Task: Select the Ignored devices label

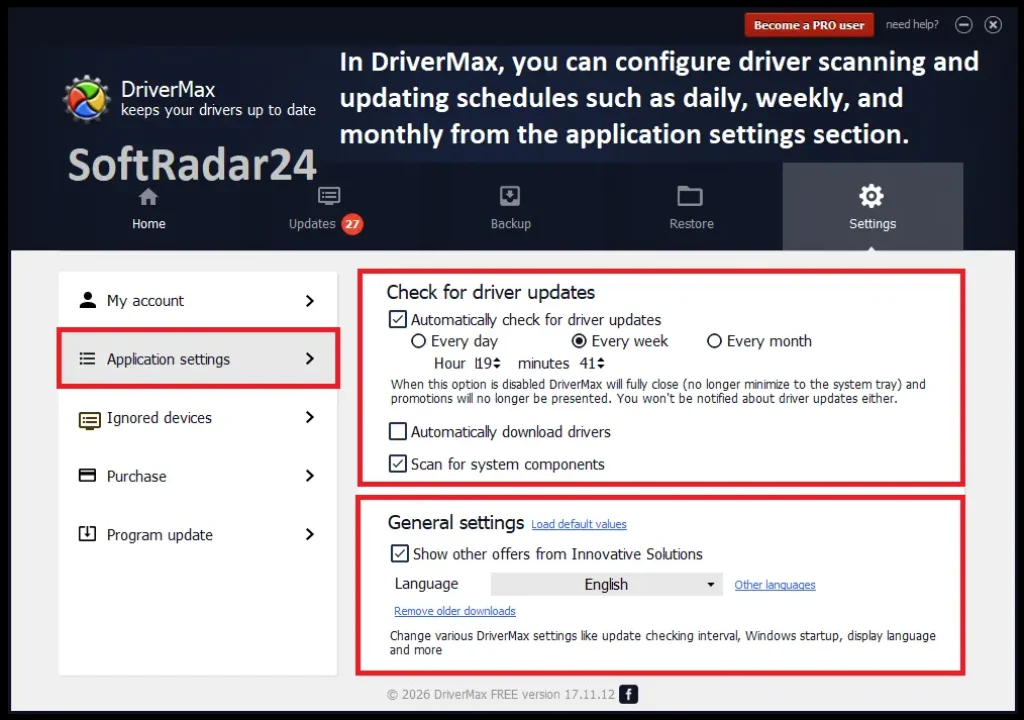Action: pos(159,417)
